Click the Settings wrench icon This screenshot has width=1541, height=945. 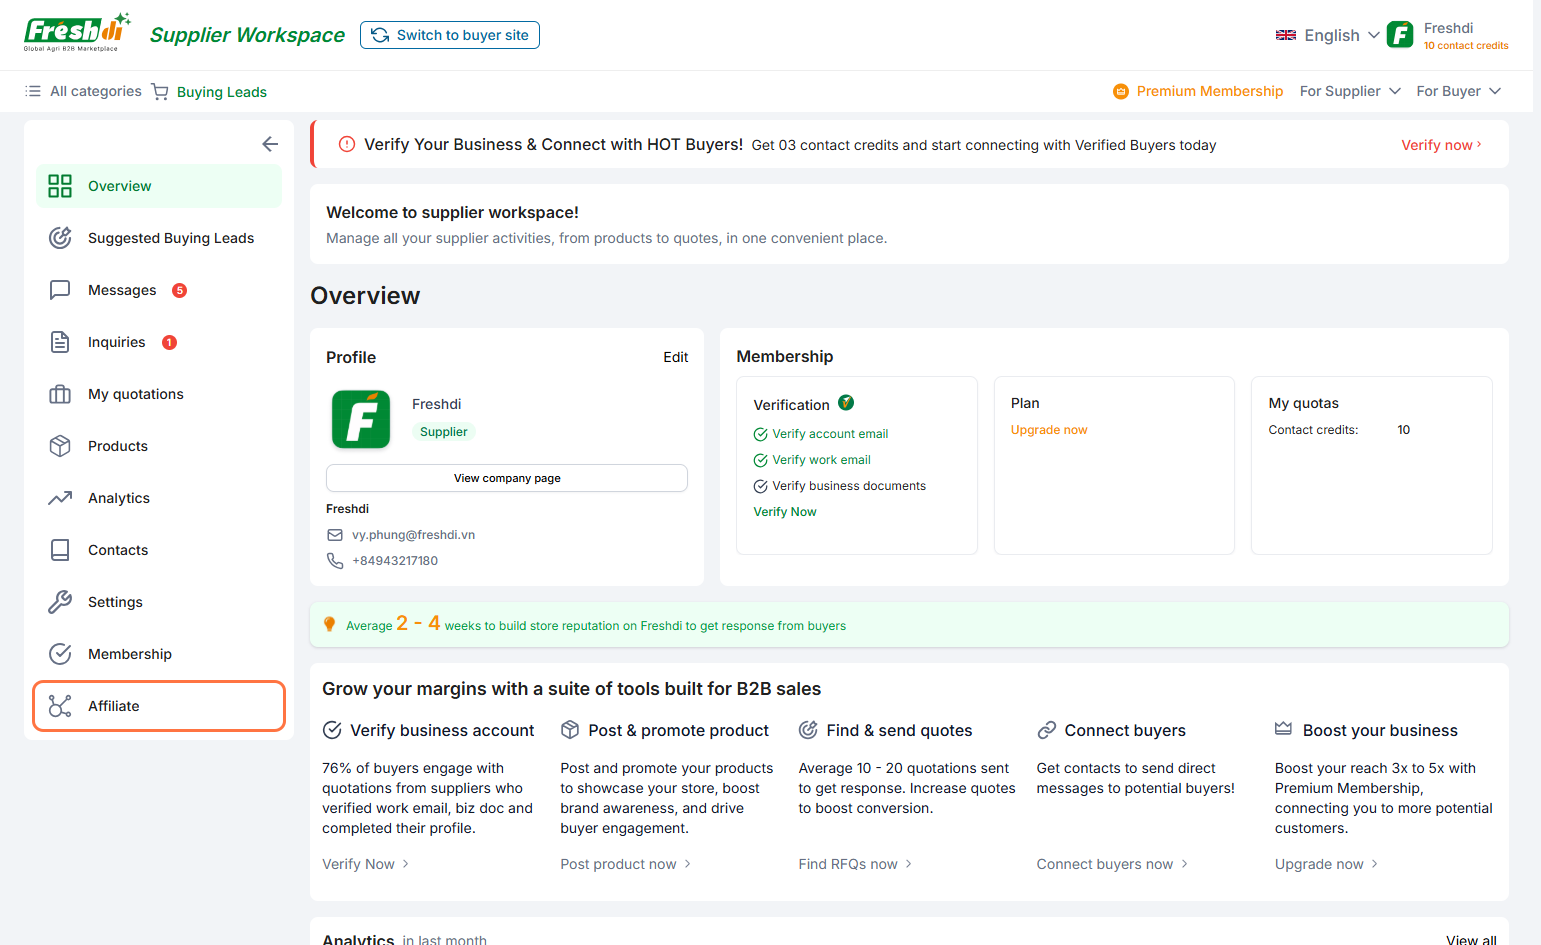(60, 602)
